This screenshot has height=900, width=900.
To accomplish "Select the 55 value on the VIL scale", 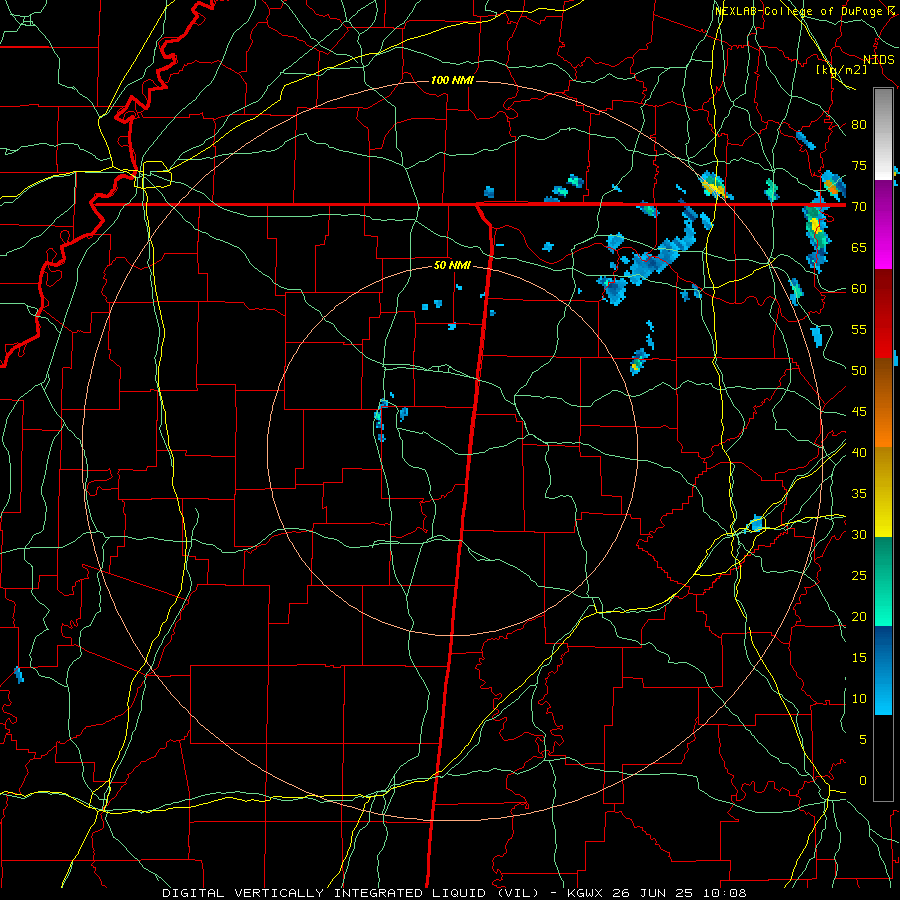I will click(859, 329).
